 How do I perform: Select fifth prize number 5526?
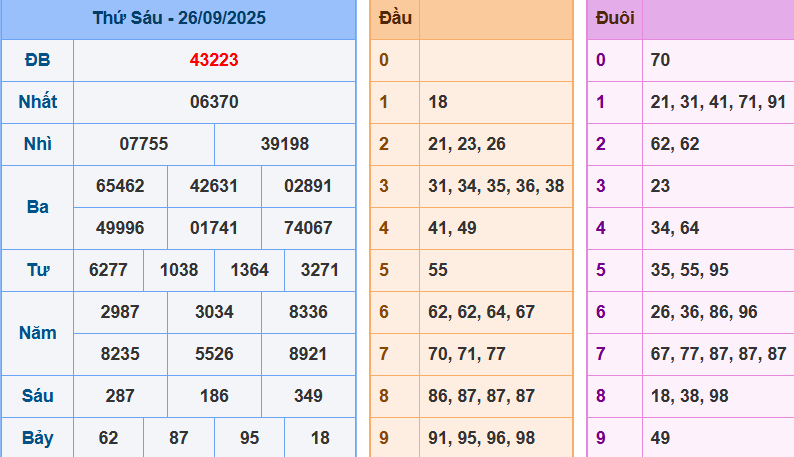tap(214, 354)
